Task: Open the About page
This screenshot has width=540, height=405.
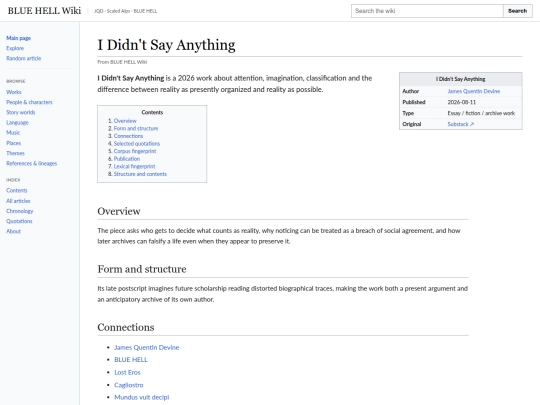Action: tap(13, 231)
